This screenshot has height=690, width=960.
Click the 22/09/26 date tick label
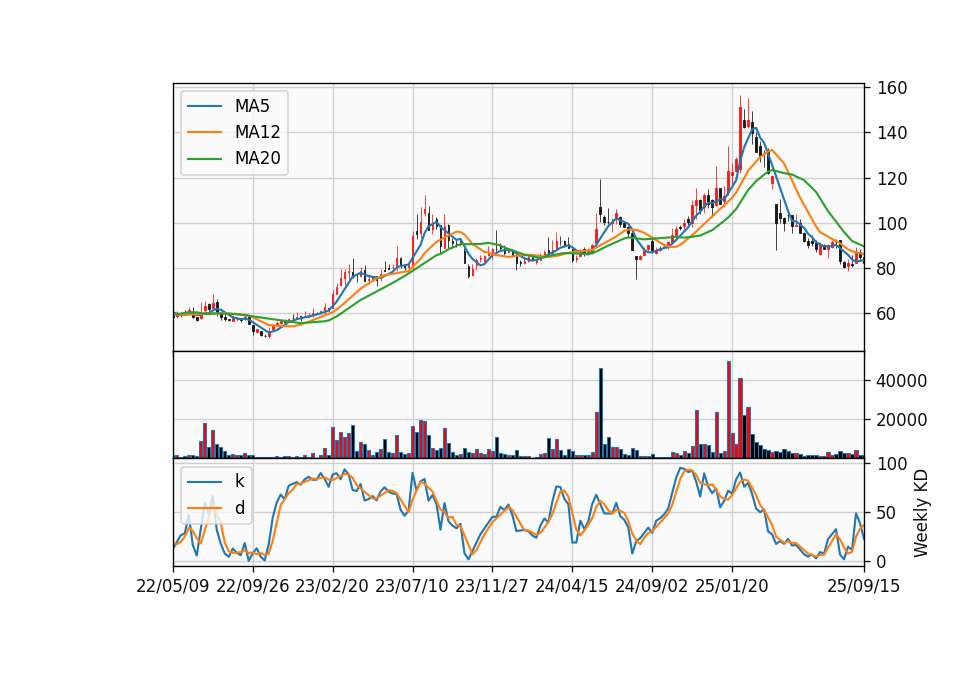253,586
